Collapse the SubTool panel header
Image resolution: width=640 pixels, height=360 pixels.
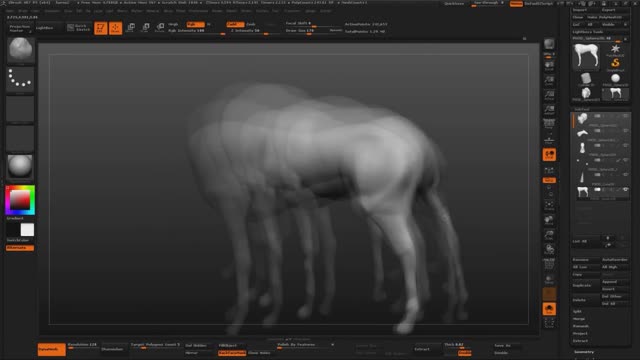(x=582, y=109)
